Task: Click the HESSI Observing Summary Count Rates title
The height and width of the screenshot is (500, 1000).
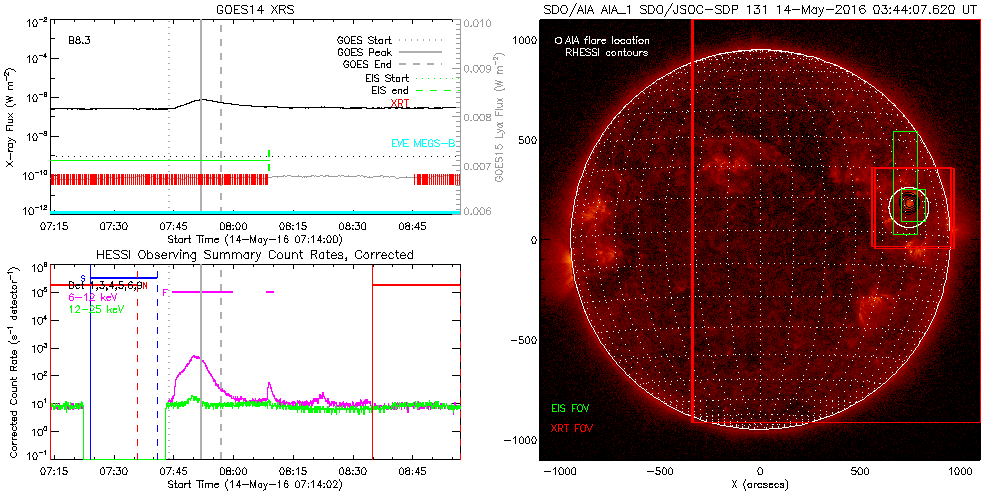Action: pyautogui.click(x=254, y=255)
